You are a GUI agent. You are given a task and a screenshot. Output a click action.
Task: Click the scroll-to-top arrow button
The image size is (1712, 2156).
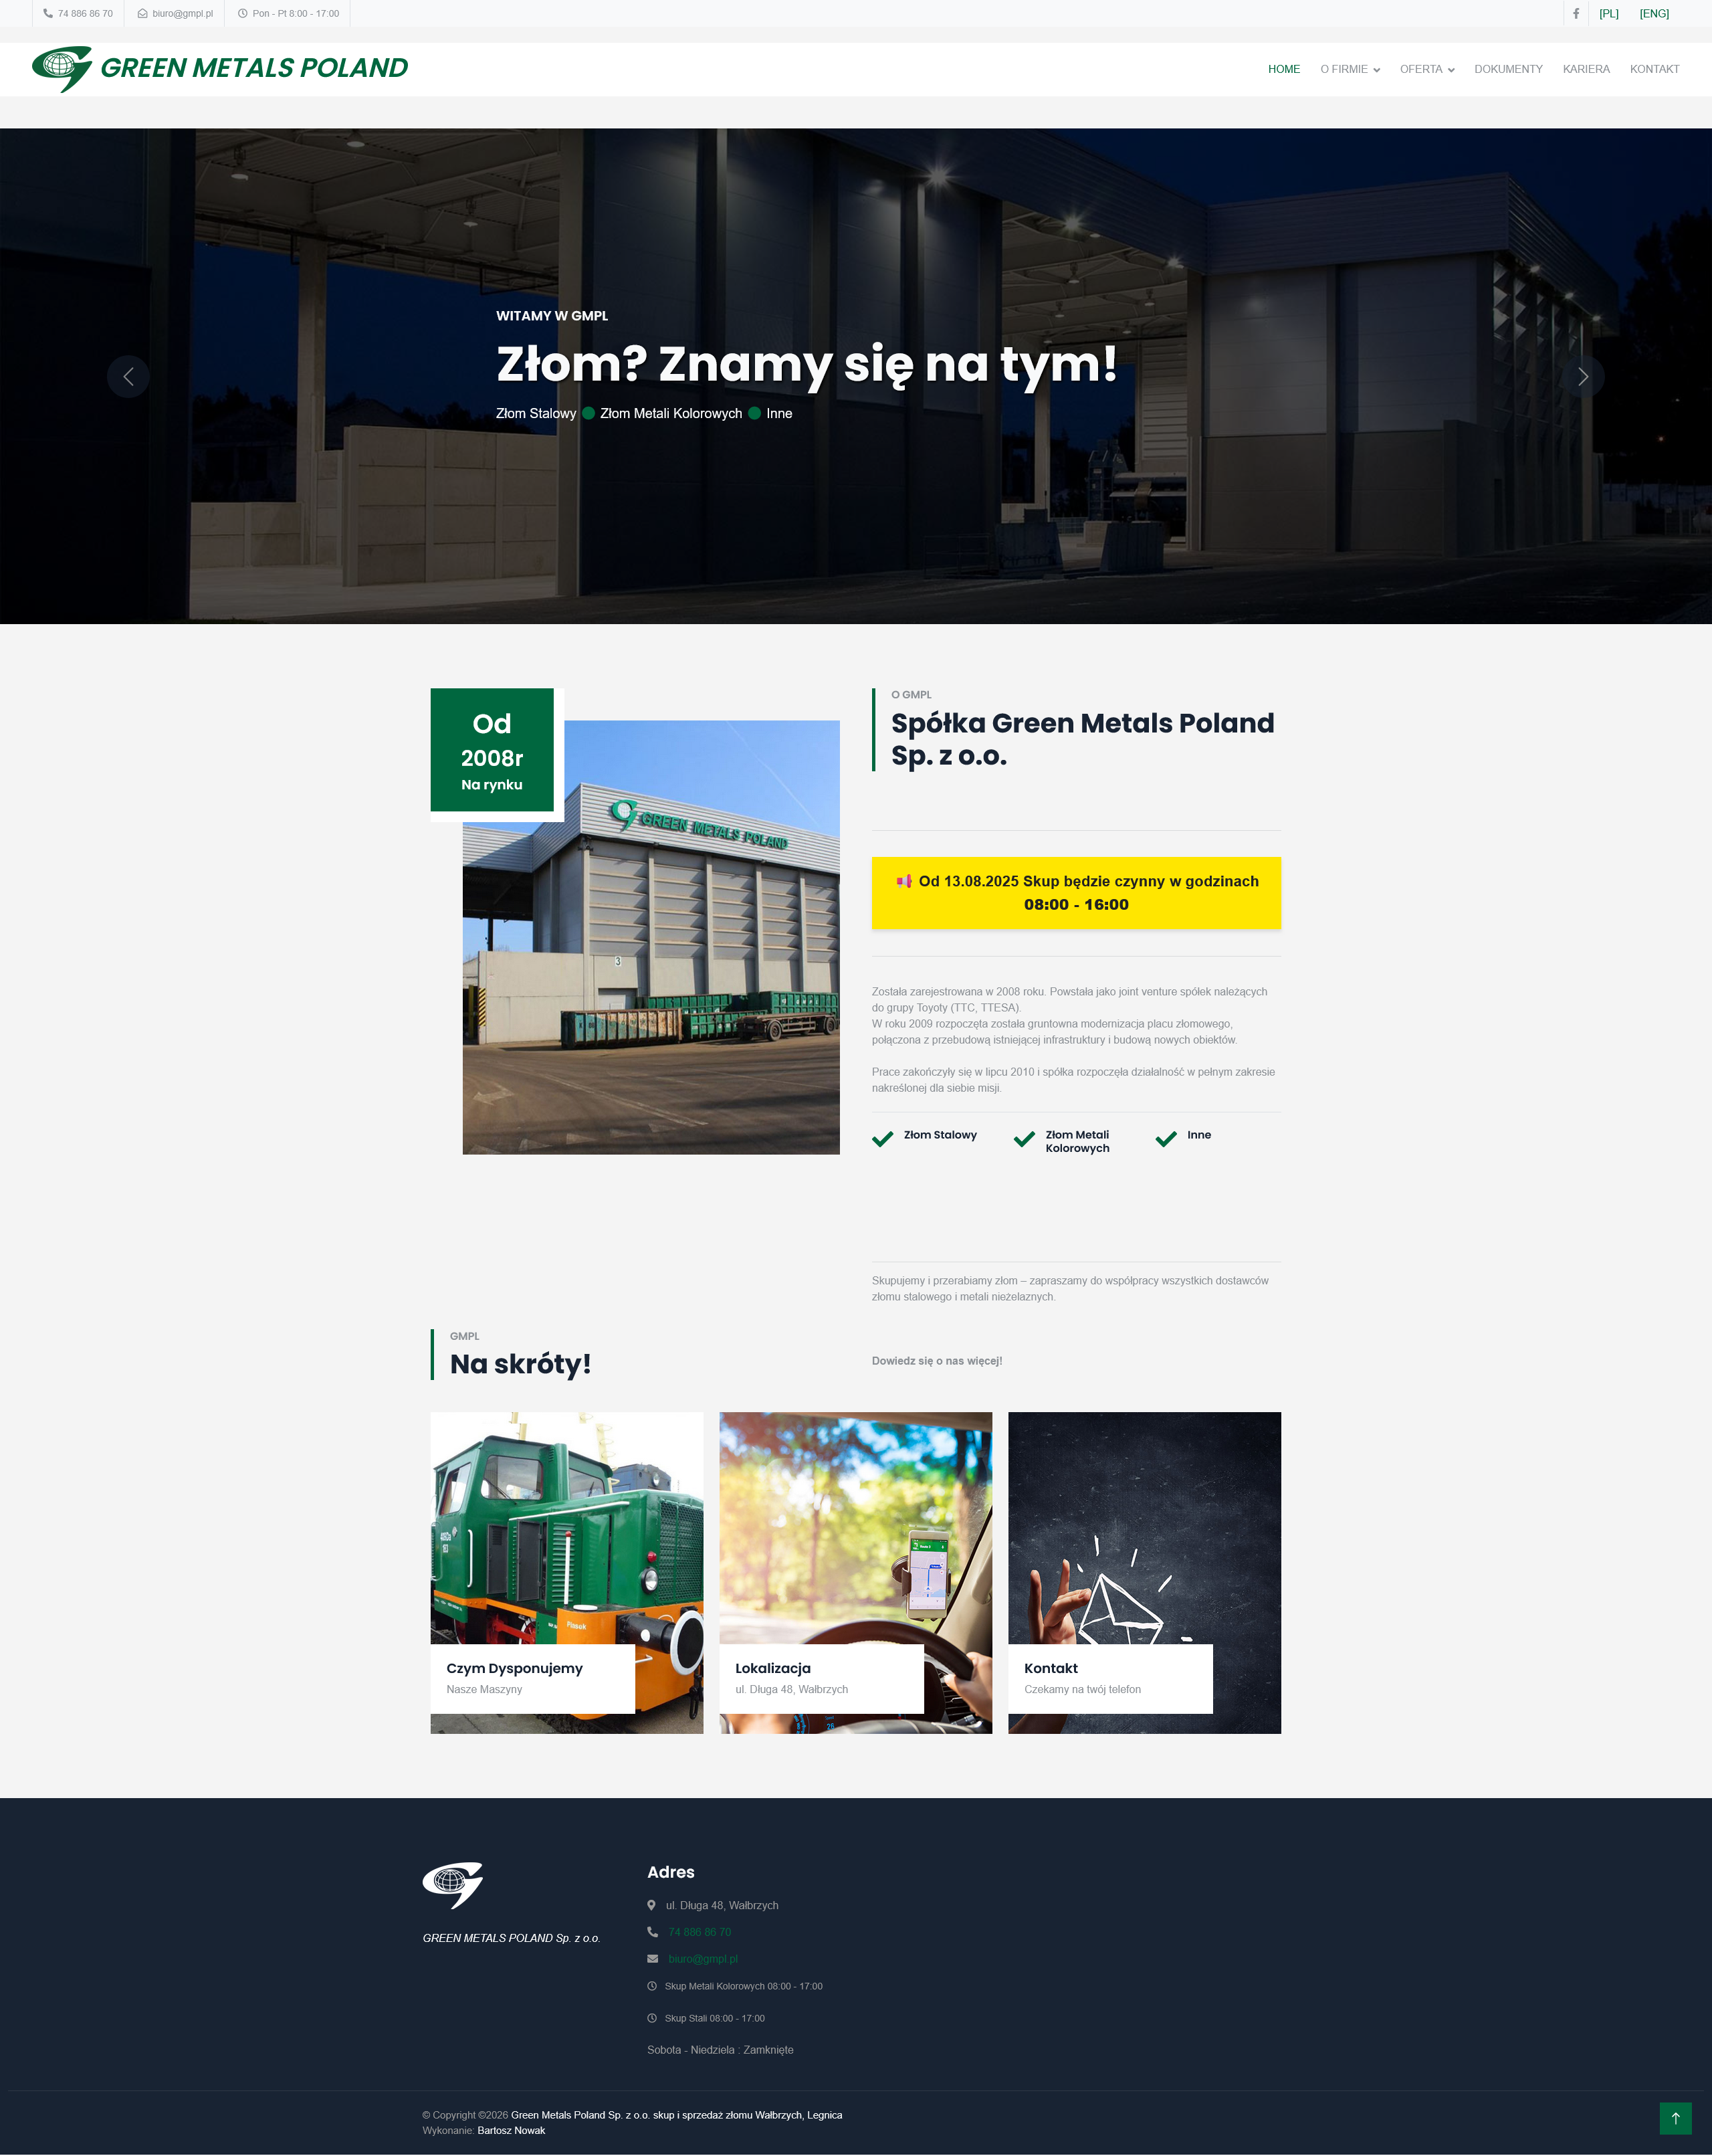click(1675, 2118)
